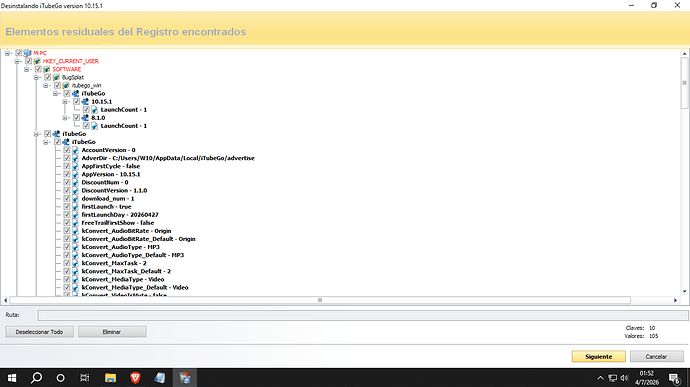
Task: Click the volume speaker tray icon
Action: point(624,378)
